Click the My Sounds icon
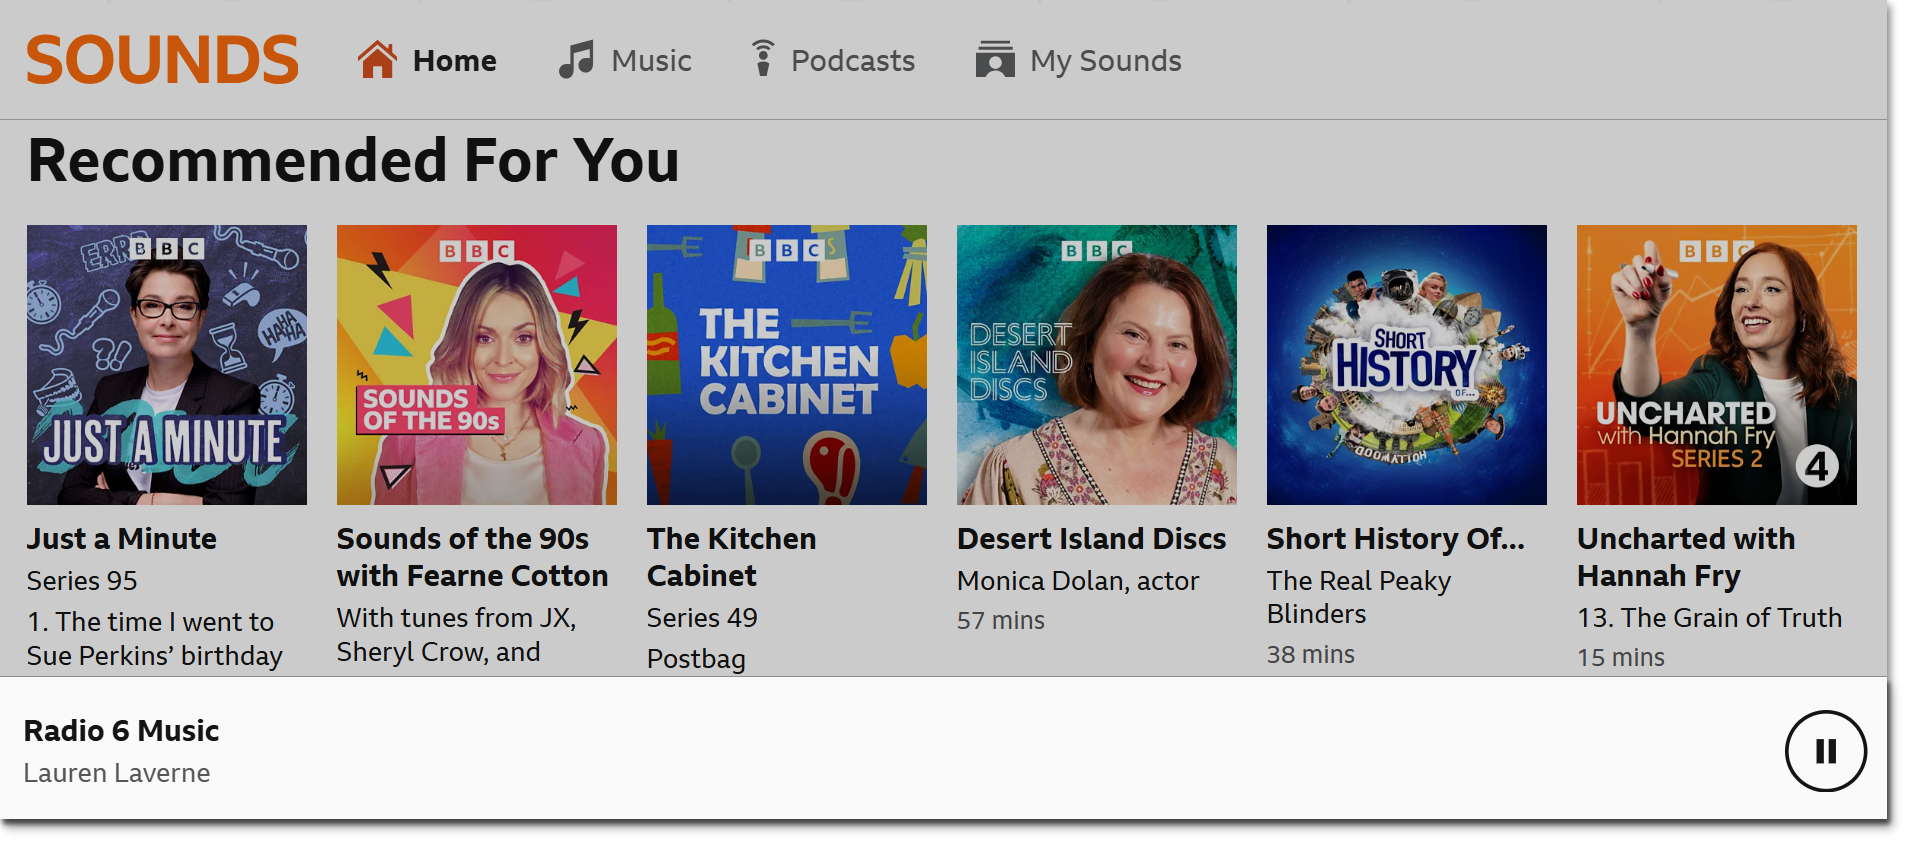Screen dimensions: 1906x841 click(995, 59)
